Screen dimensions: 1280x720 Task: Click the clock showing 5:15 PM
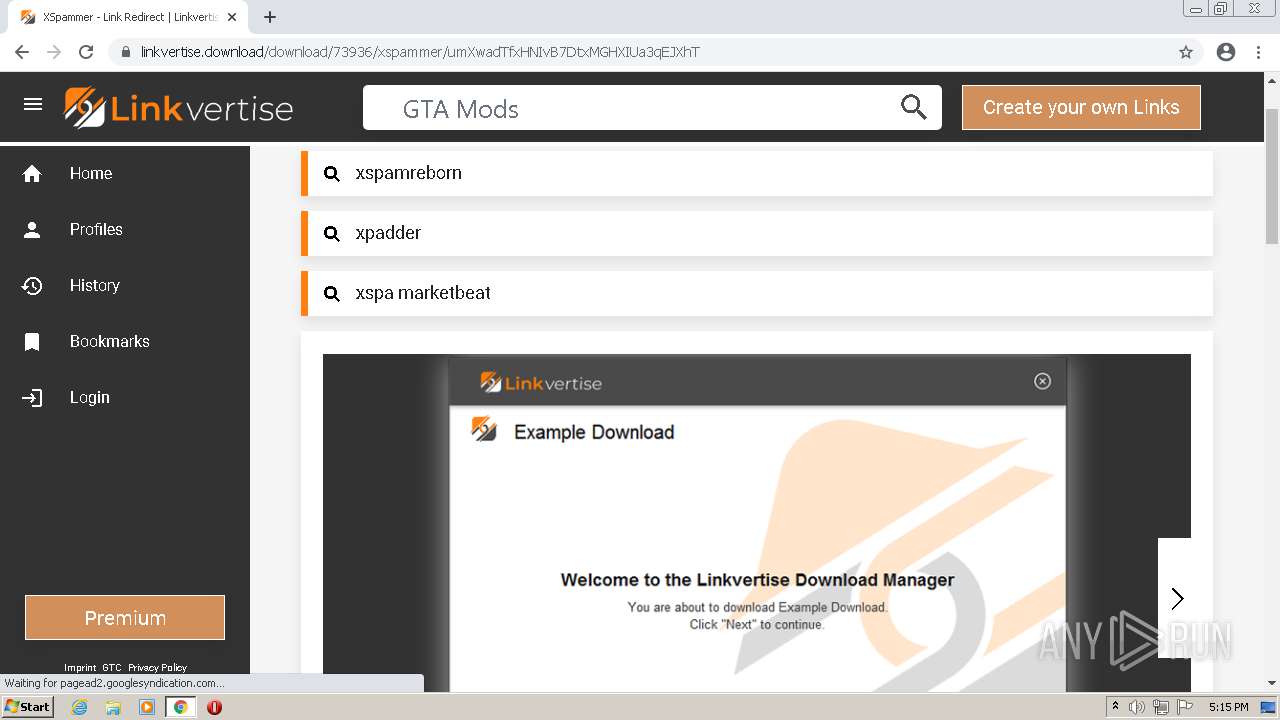coord(1228,707)
